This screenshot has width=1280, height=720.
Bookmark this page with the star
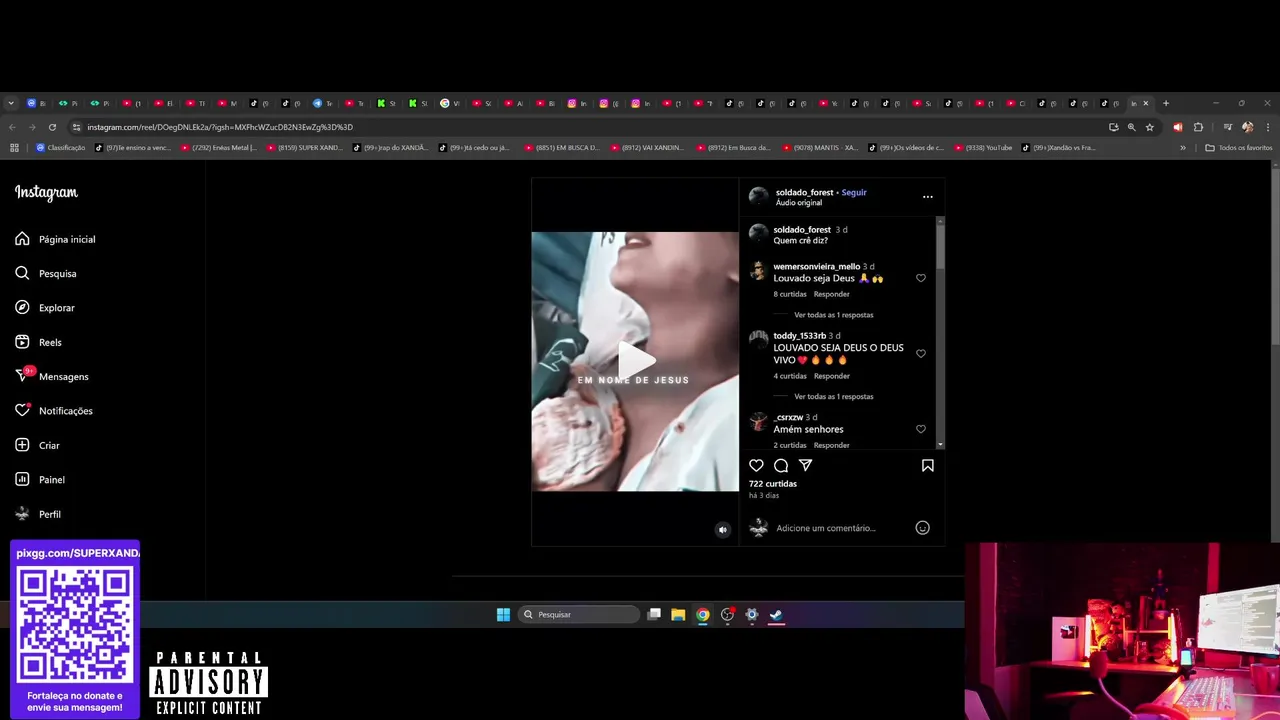pos(1150,127)
